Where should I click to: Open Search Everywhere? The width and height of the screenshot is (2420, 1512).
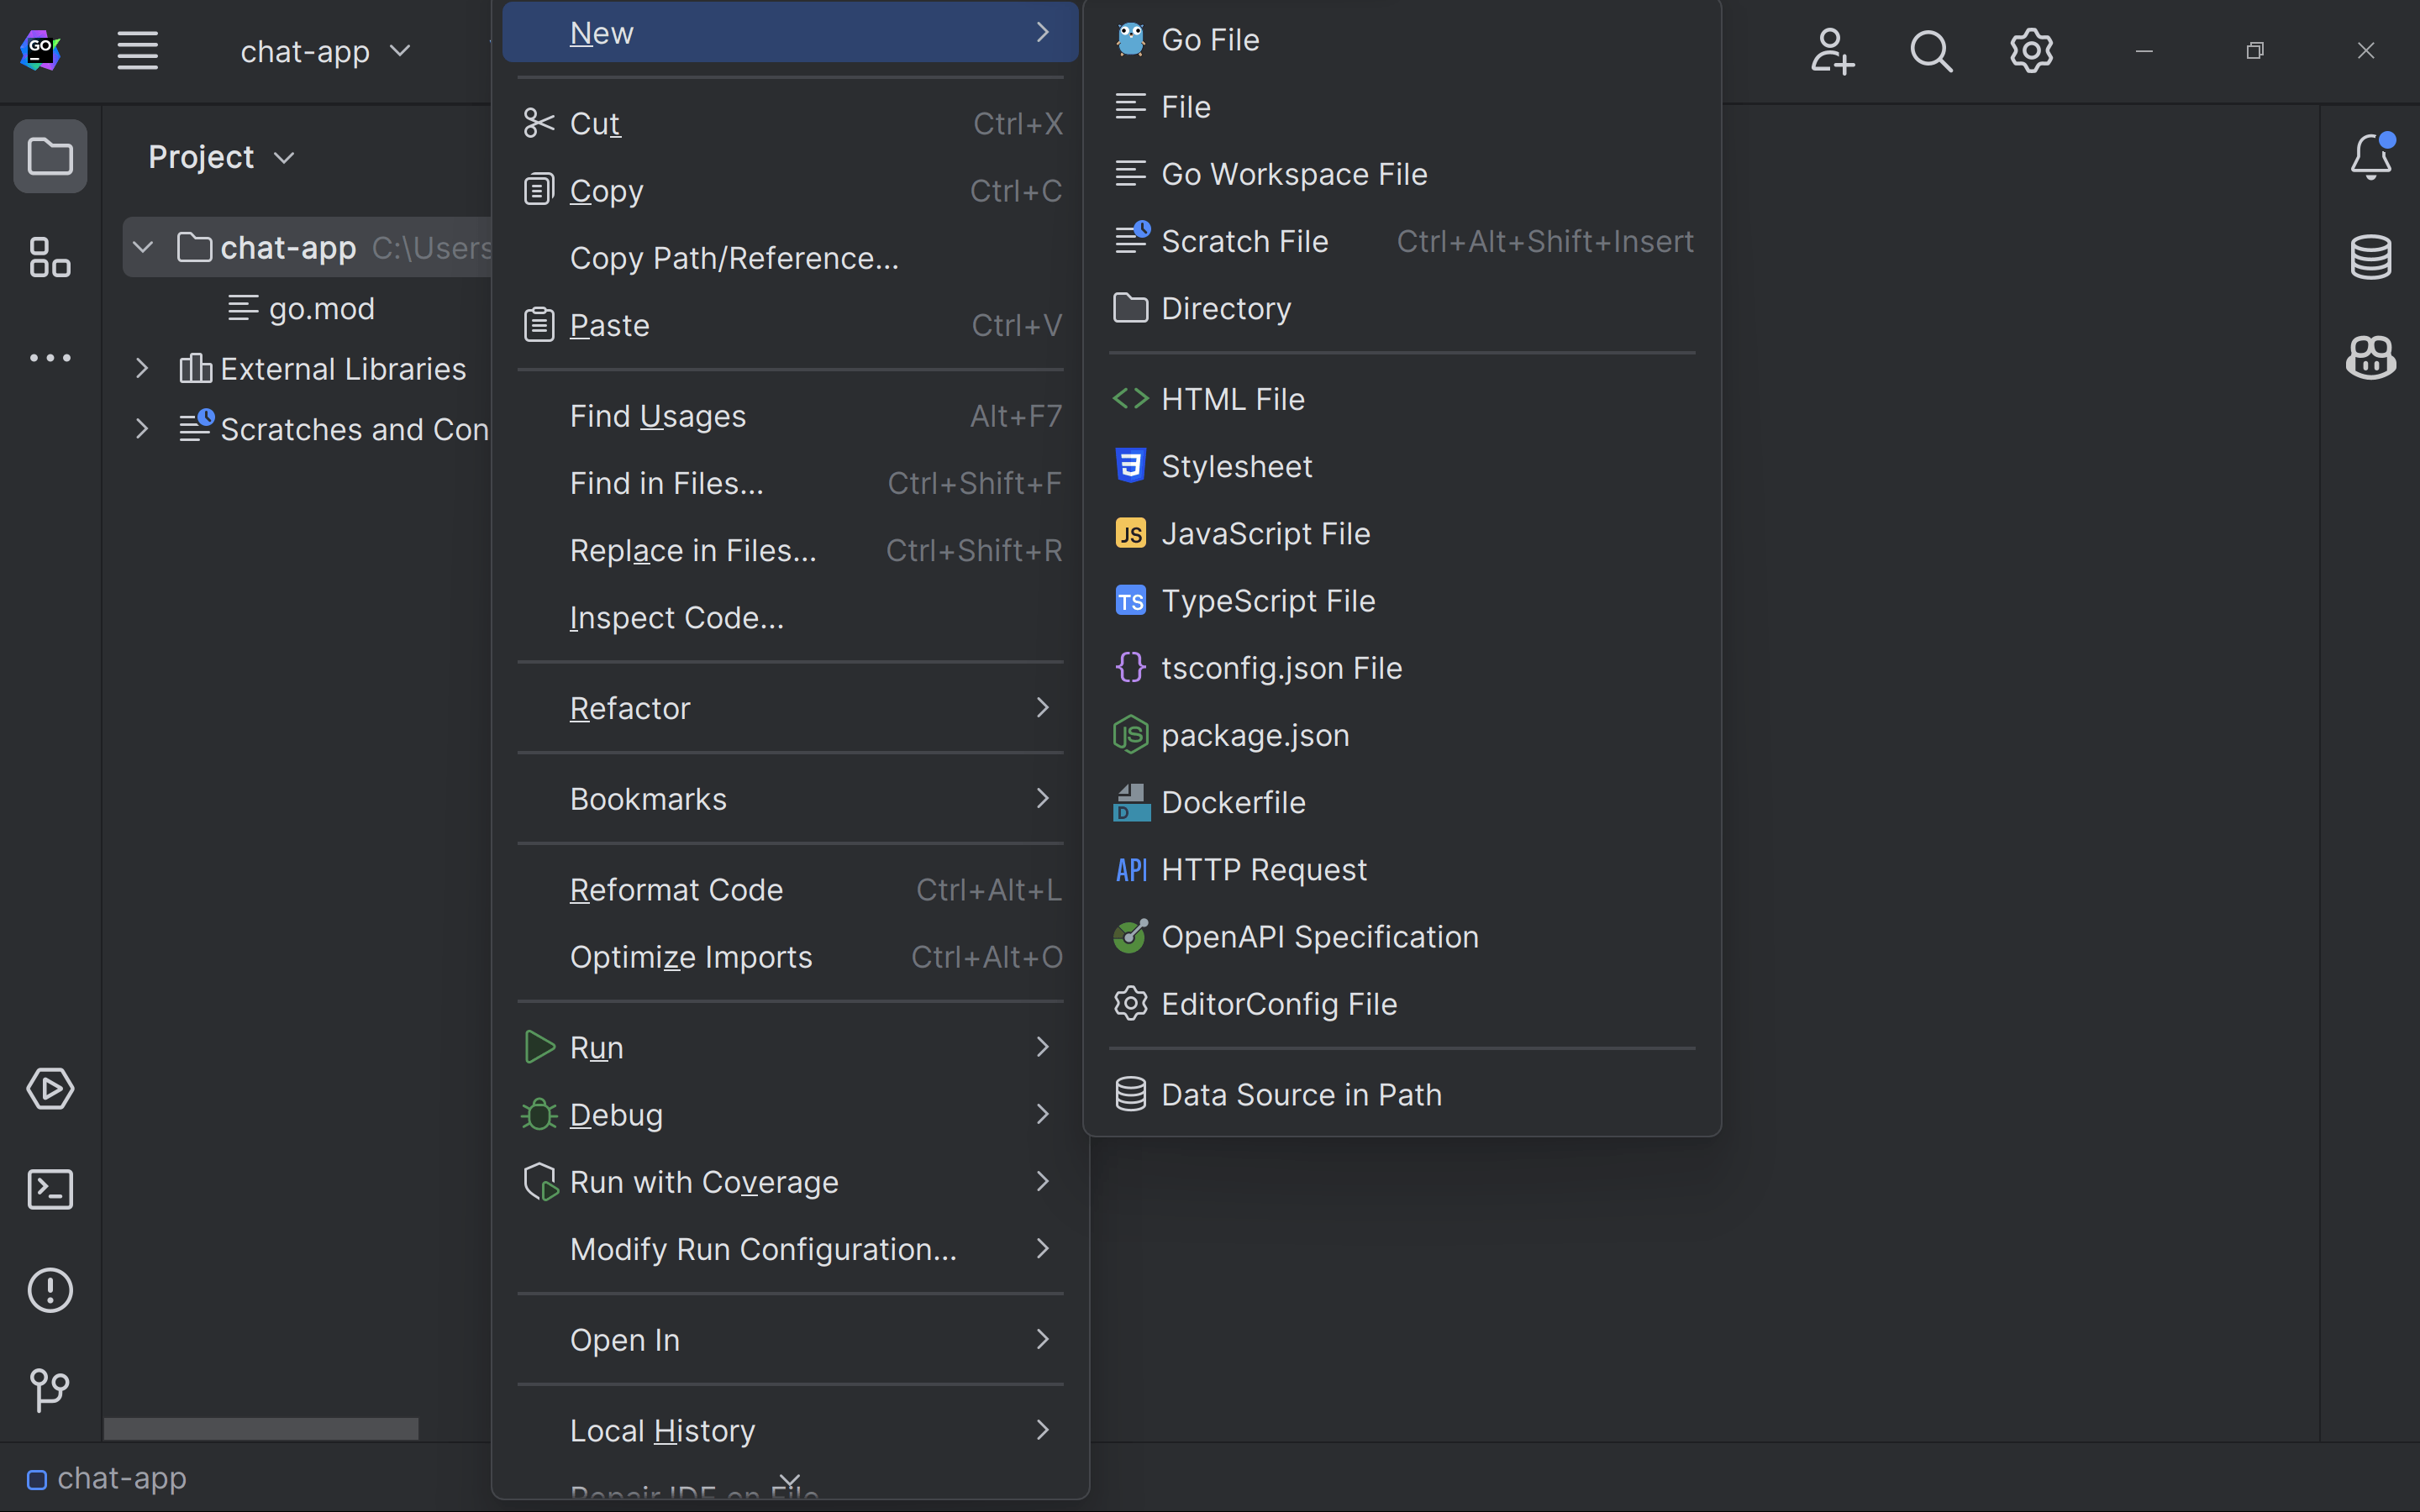1930,51
